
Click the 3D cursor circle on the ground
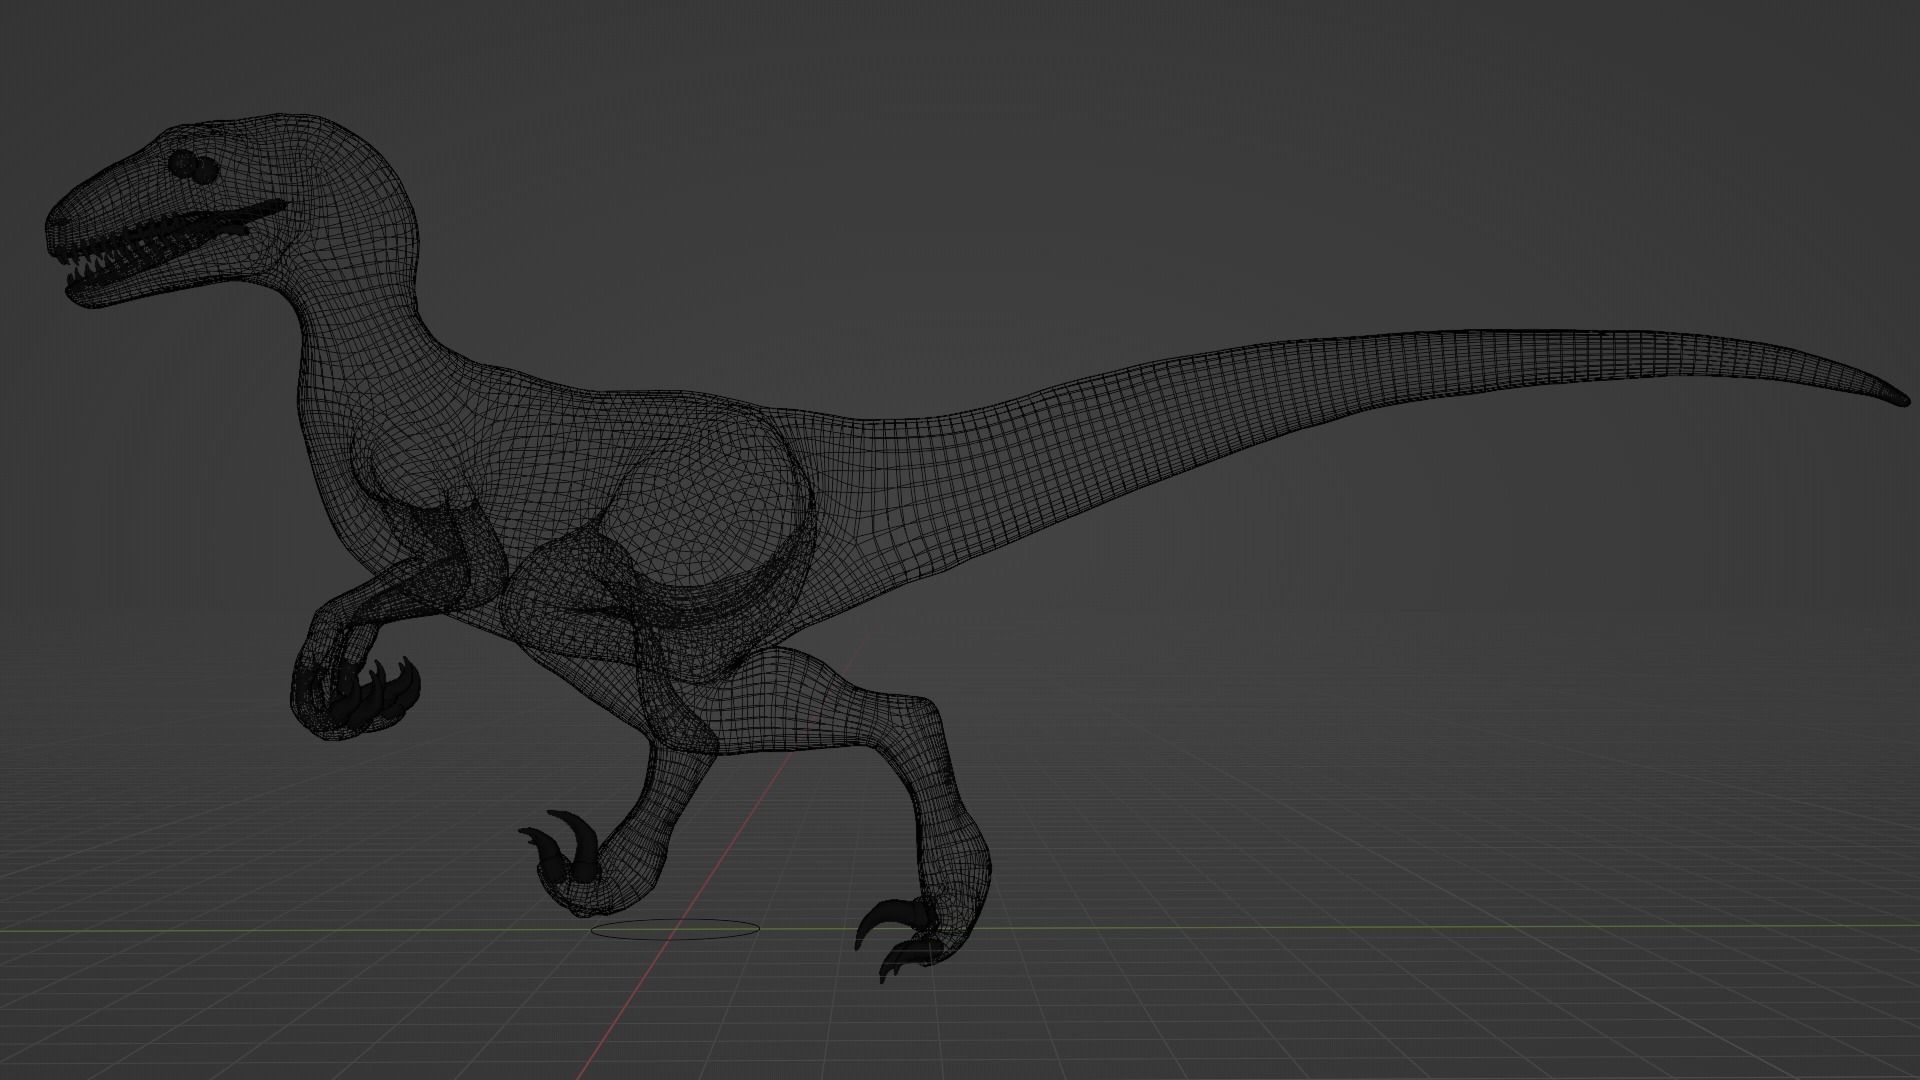tap(675, 929)
